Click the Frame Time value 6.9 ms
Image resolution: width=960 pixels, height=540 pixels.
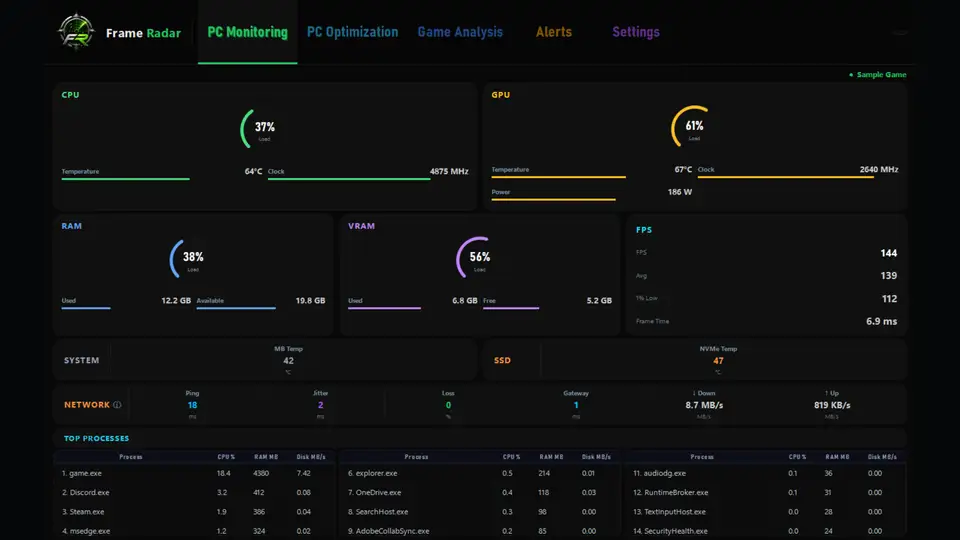click(882, 321)
